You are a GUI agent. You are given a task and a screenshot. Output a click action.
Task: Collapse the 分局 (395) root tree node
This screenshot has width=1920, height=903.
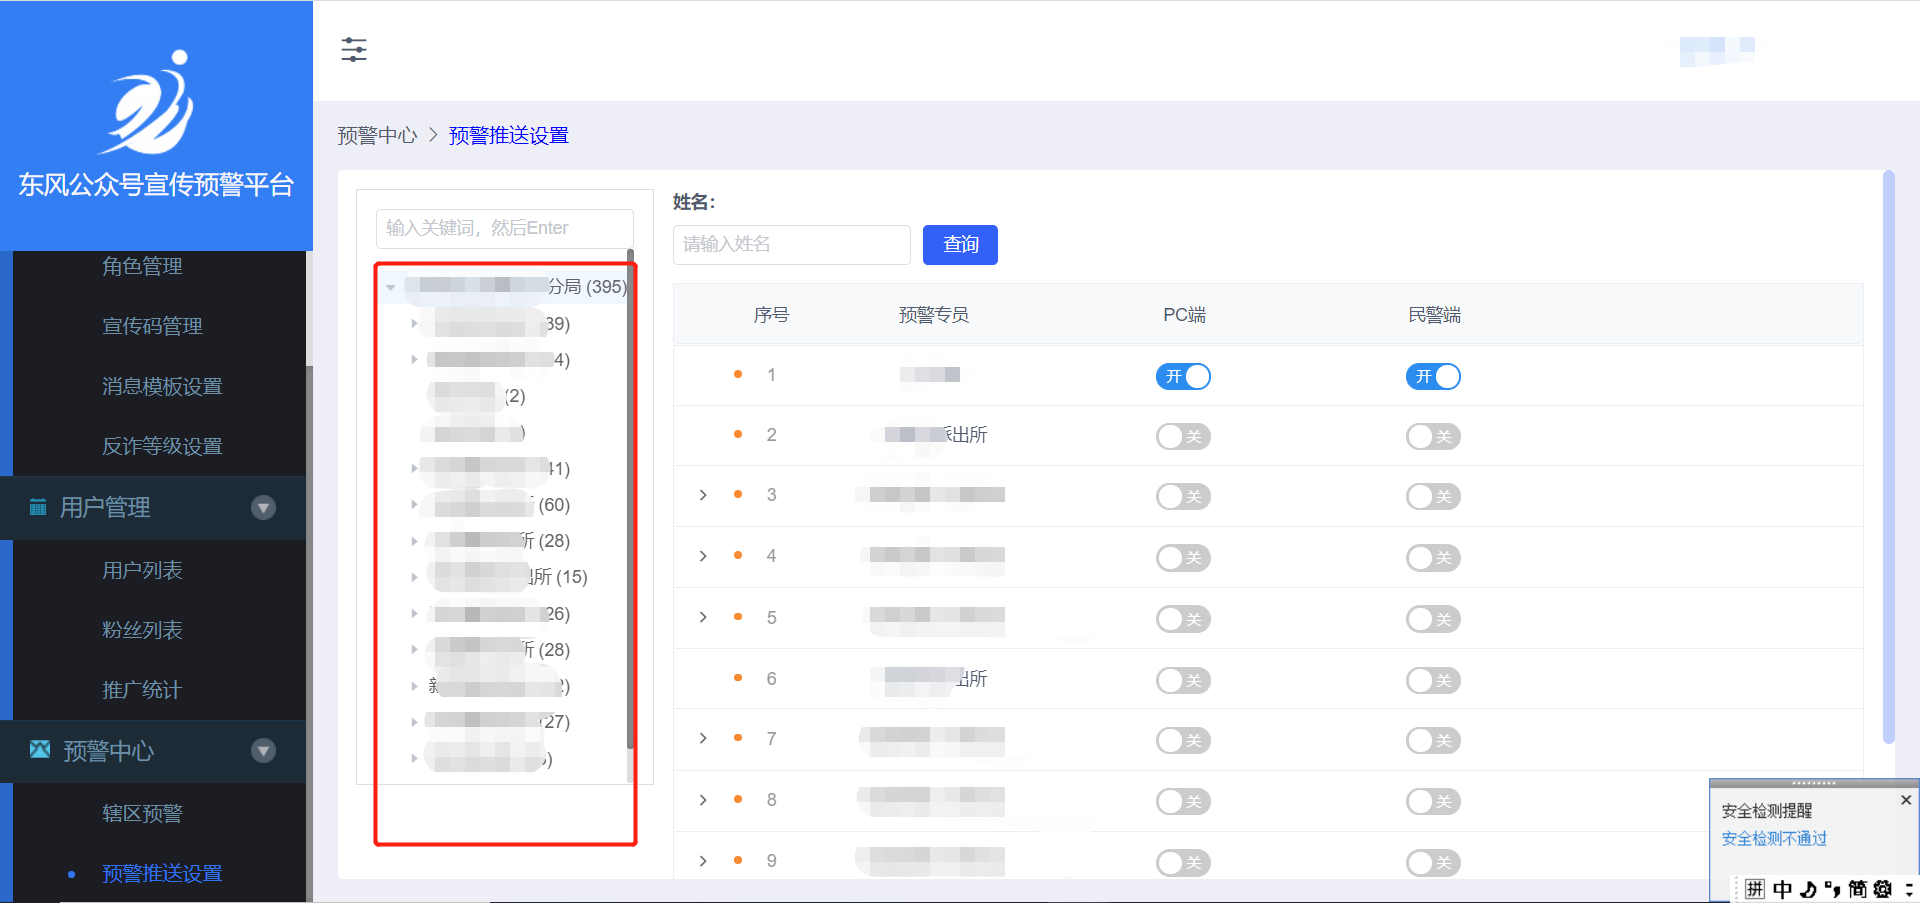pos(391,287)
